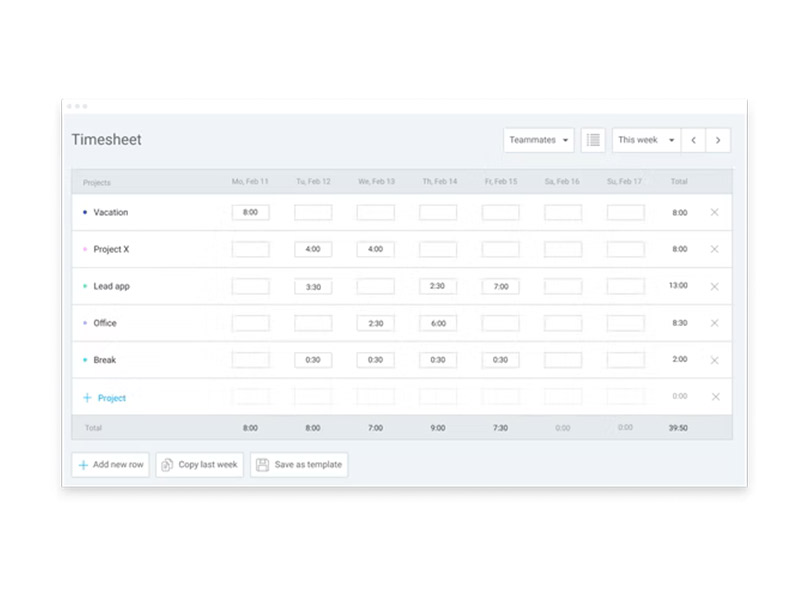Select the Office project name
Image resolution: width=800 pixels, height=600 pixels.
(x=105, y=323)
